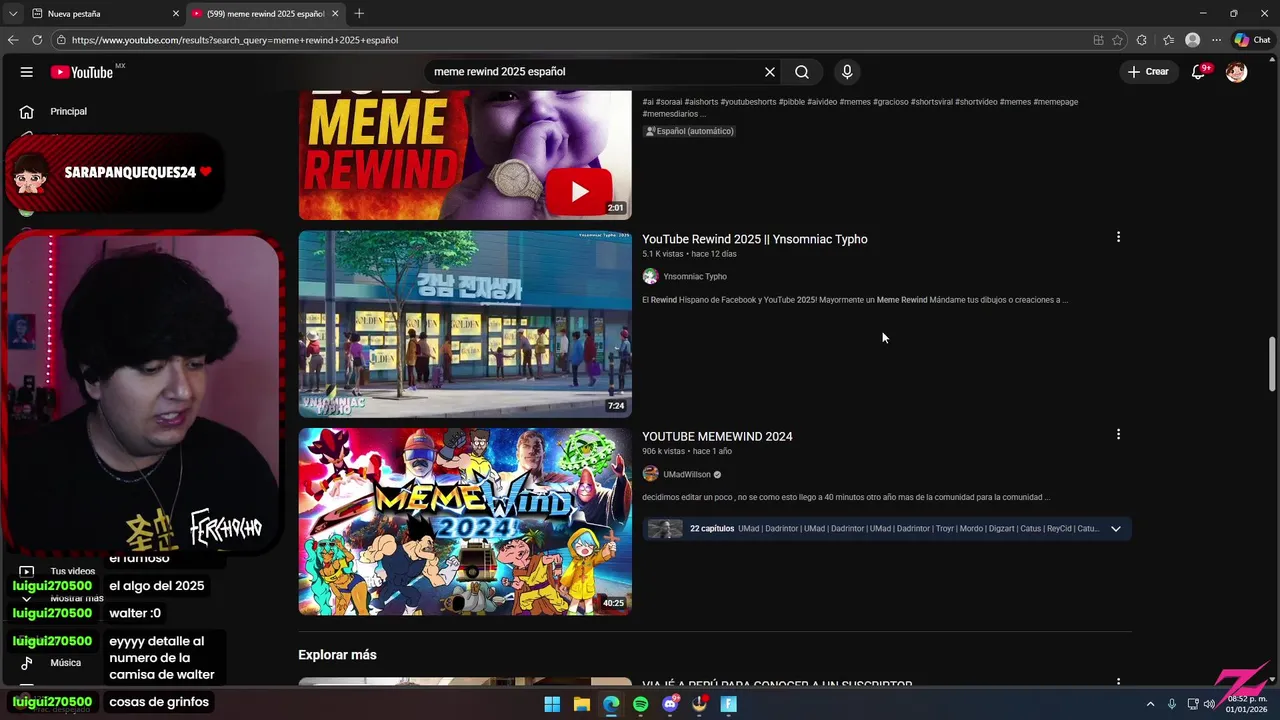Viewport: 1280px width, 720px height.
Task: Click the system tray volume icon
Action: pyautogui.click(x=1210, y=704)
